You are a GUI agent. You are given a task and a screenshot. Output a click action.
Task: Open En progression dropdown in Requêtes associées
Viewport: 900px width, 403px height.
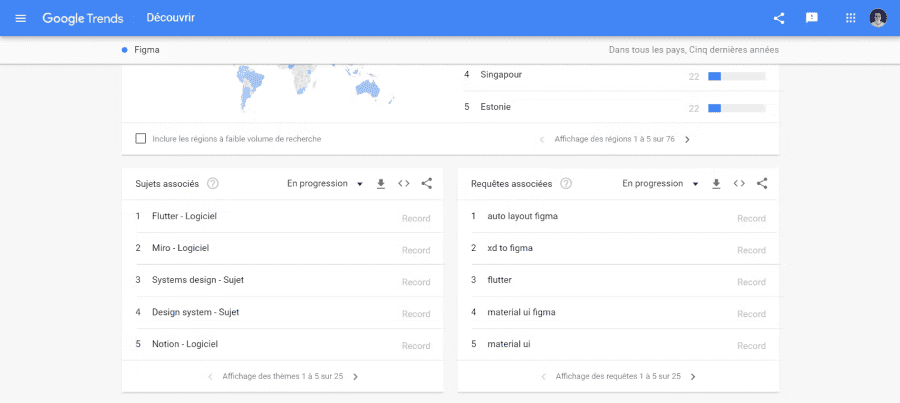[661, 184]
